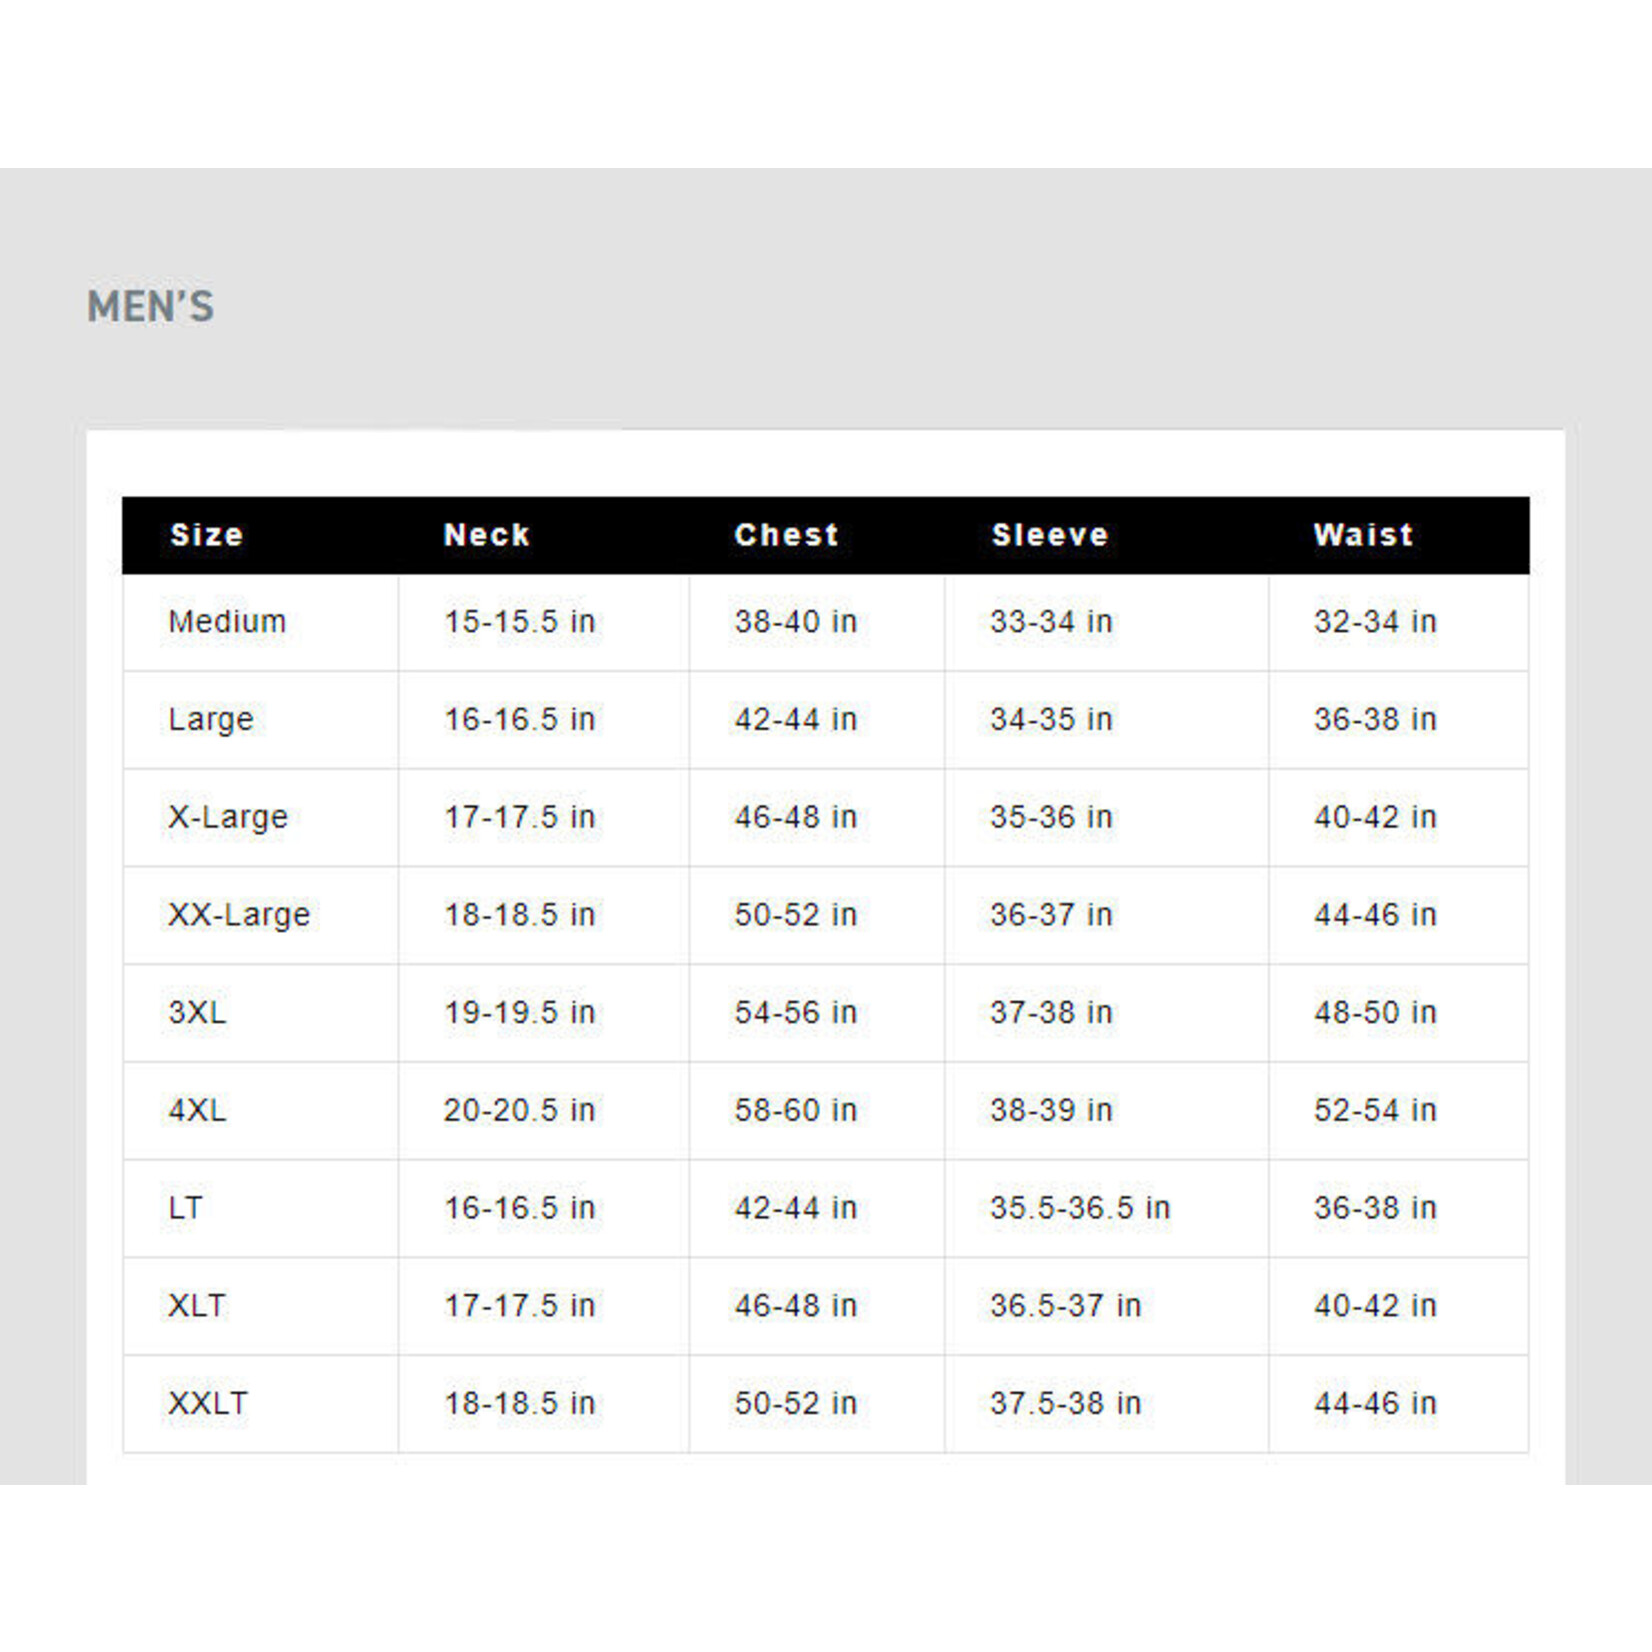Image resolution: width=1652 pixels, height=1652 pixels.
Task: Click the 37.5-38 in sleeve cell
Action: pyautogui.click(x=1065, y=1403)
